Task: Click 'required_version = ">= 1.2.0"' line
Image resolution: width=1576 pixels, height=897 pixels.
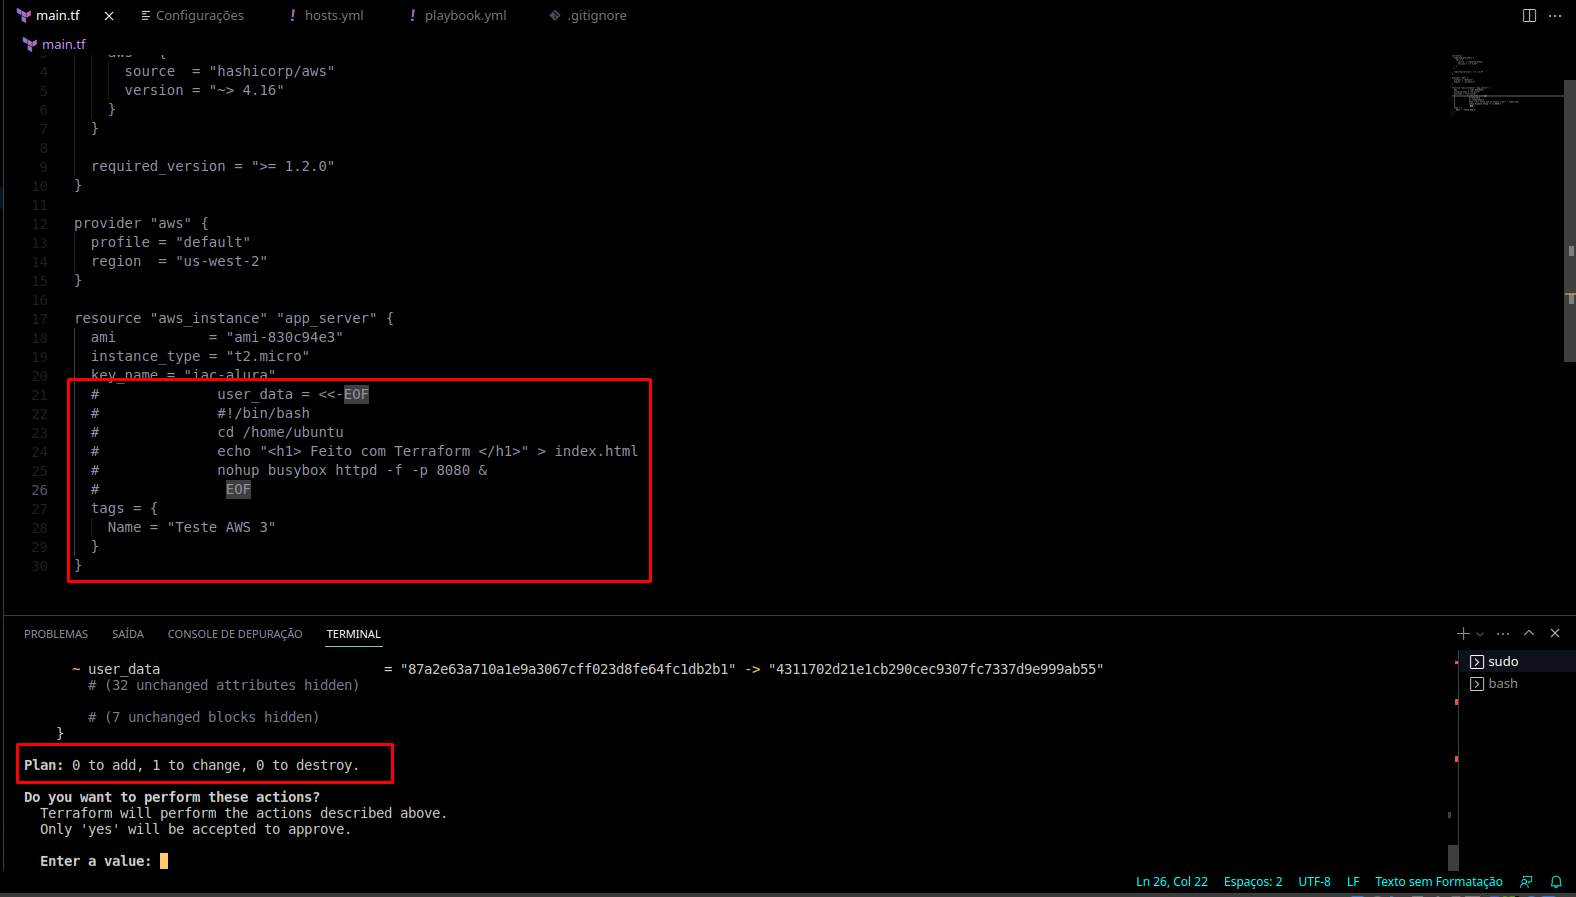Action: point(213,167)
